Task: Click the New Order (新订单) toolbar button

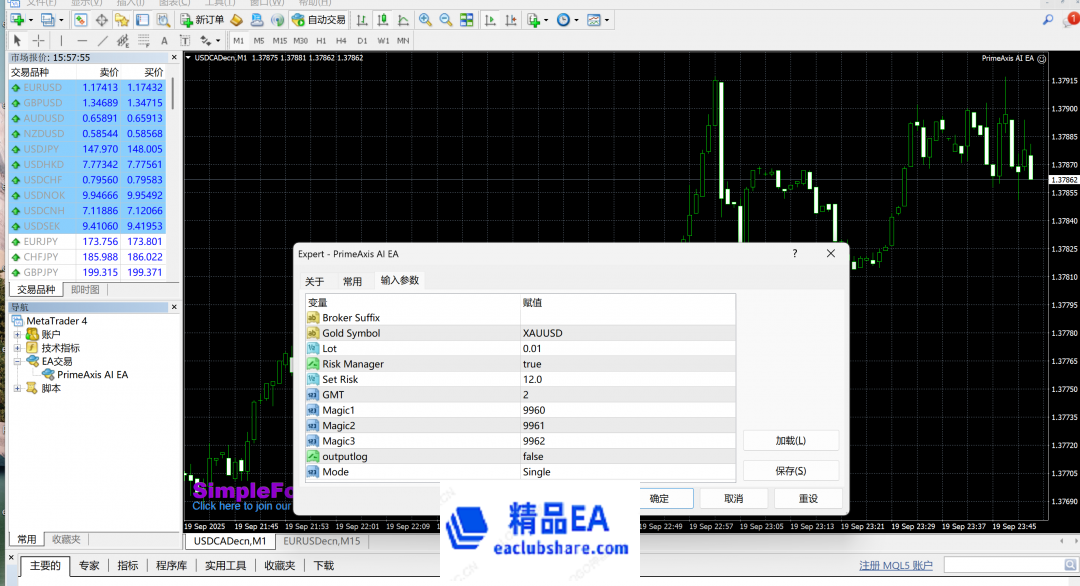Action: 203,20
